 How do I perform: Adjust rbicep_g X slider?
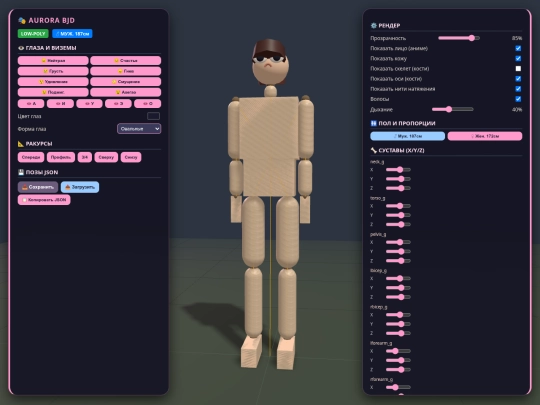pos(398,315)
